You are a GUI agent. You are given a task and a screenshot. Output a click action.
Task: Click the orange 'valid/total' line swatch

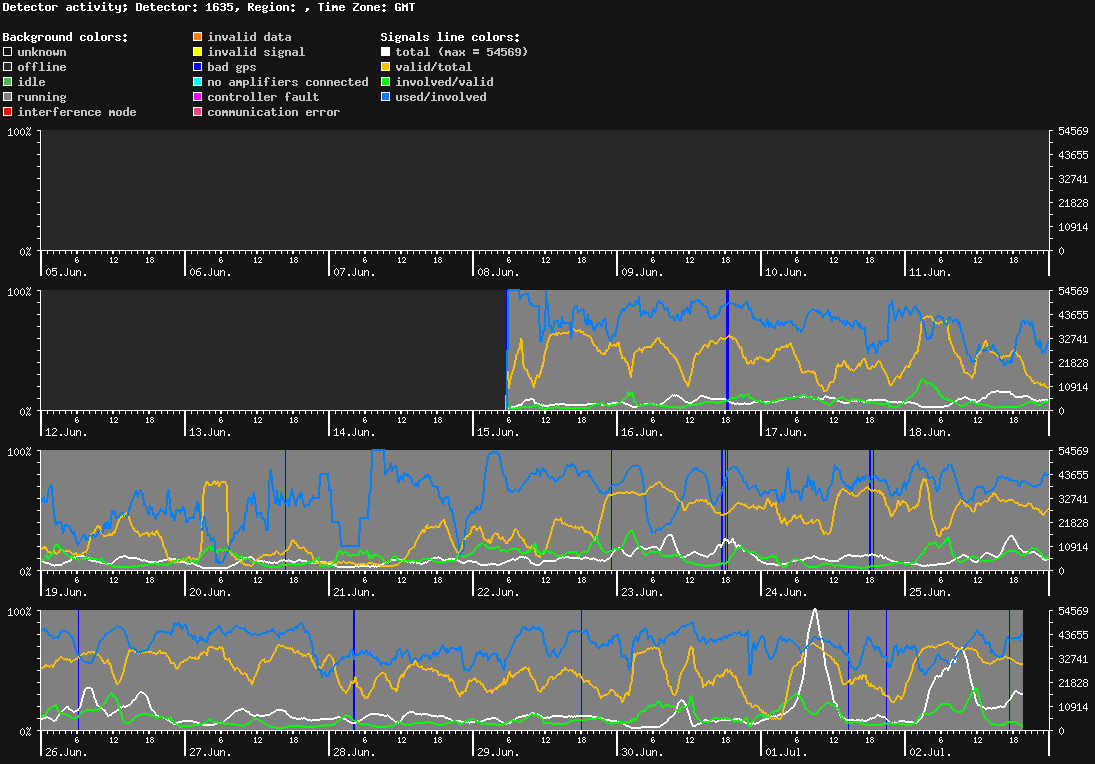point(385,67)
